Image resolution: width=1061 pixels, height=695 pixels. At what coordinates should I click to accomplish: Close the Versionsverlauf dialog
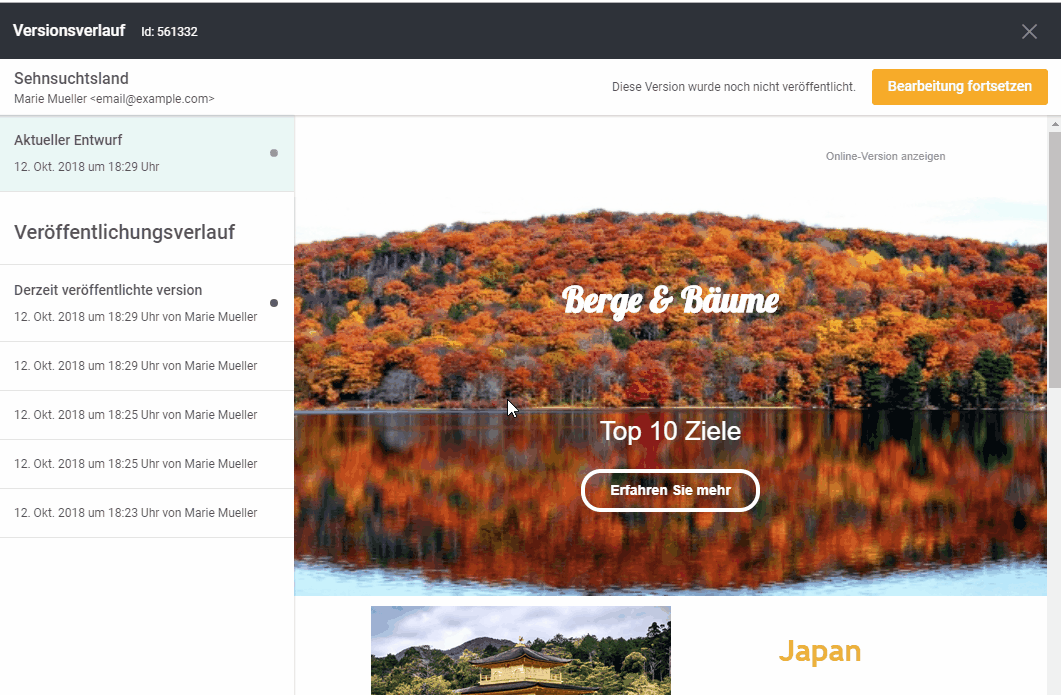tap(1029, 31)
